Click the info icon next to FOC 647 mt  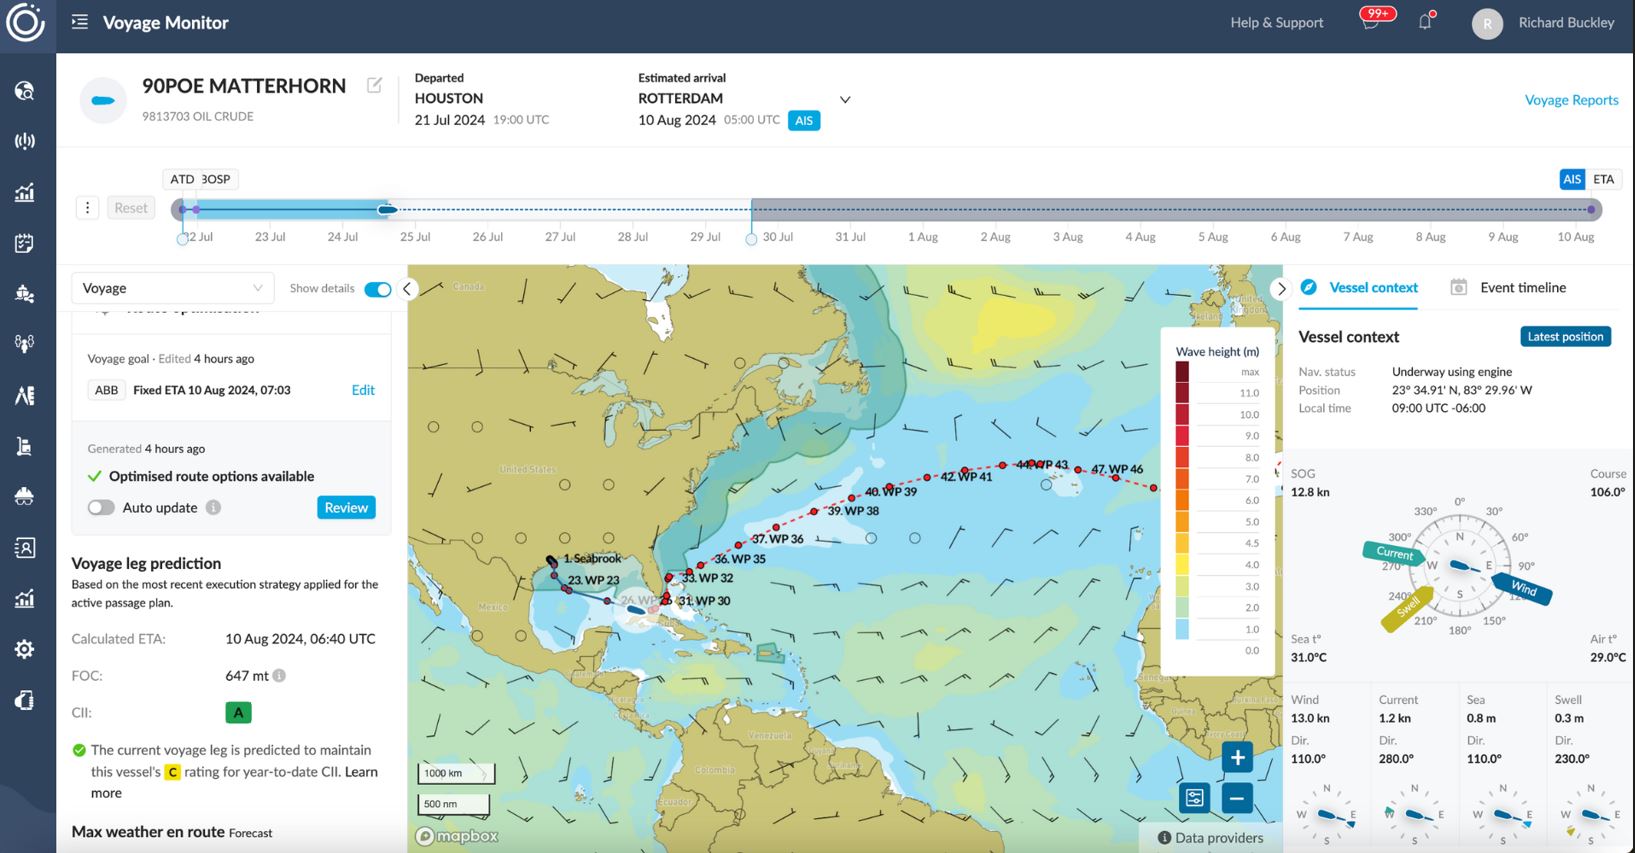click(280, 676)
